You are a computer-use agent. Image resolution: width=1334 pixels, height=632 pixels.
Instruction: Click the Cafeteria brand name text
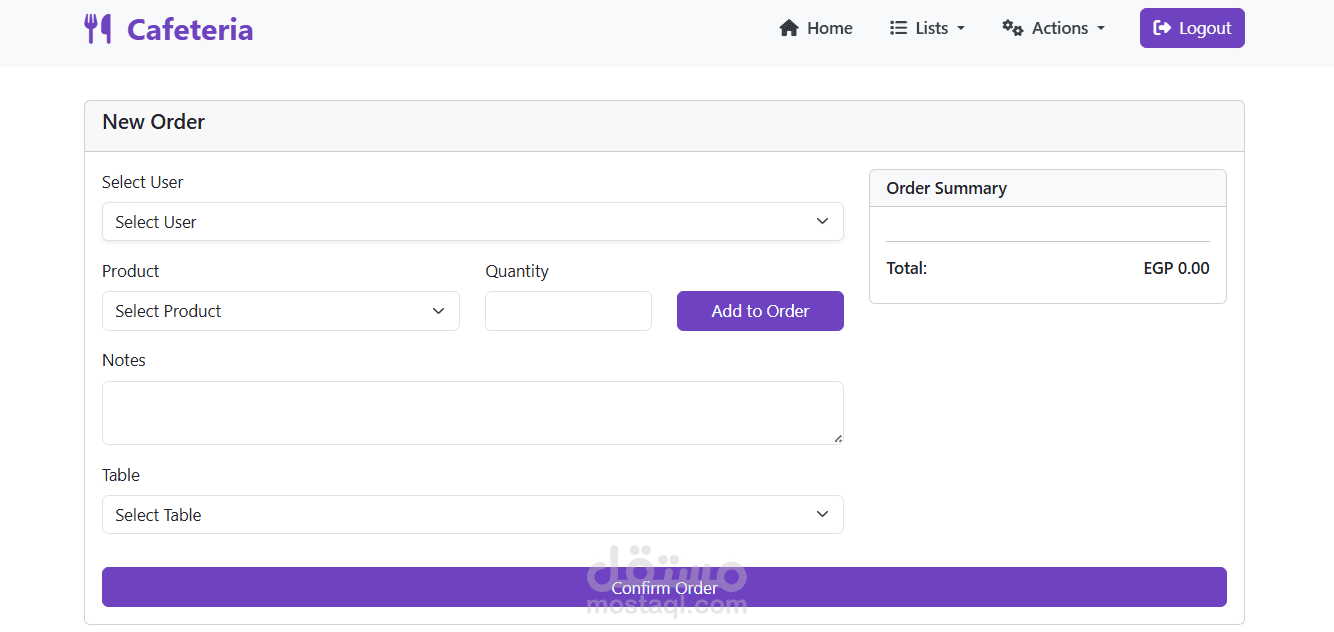click(x=190, y=29)
